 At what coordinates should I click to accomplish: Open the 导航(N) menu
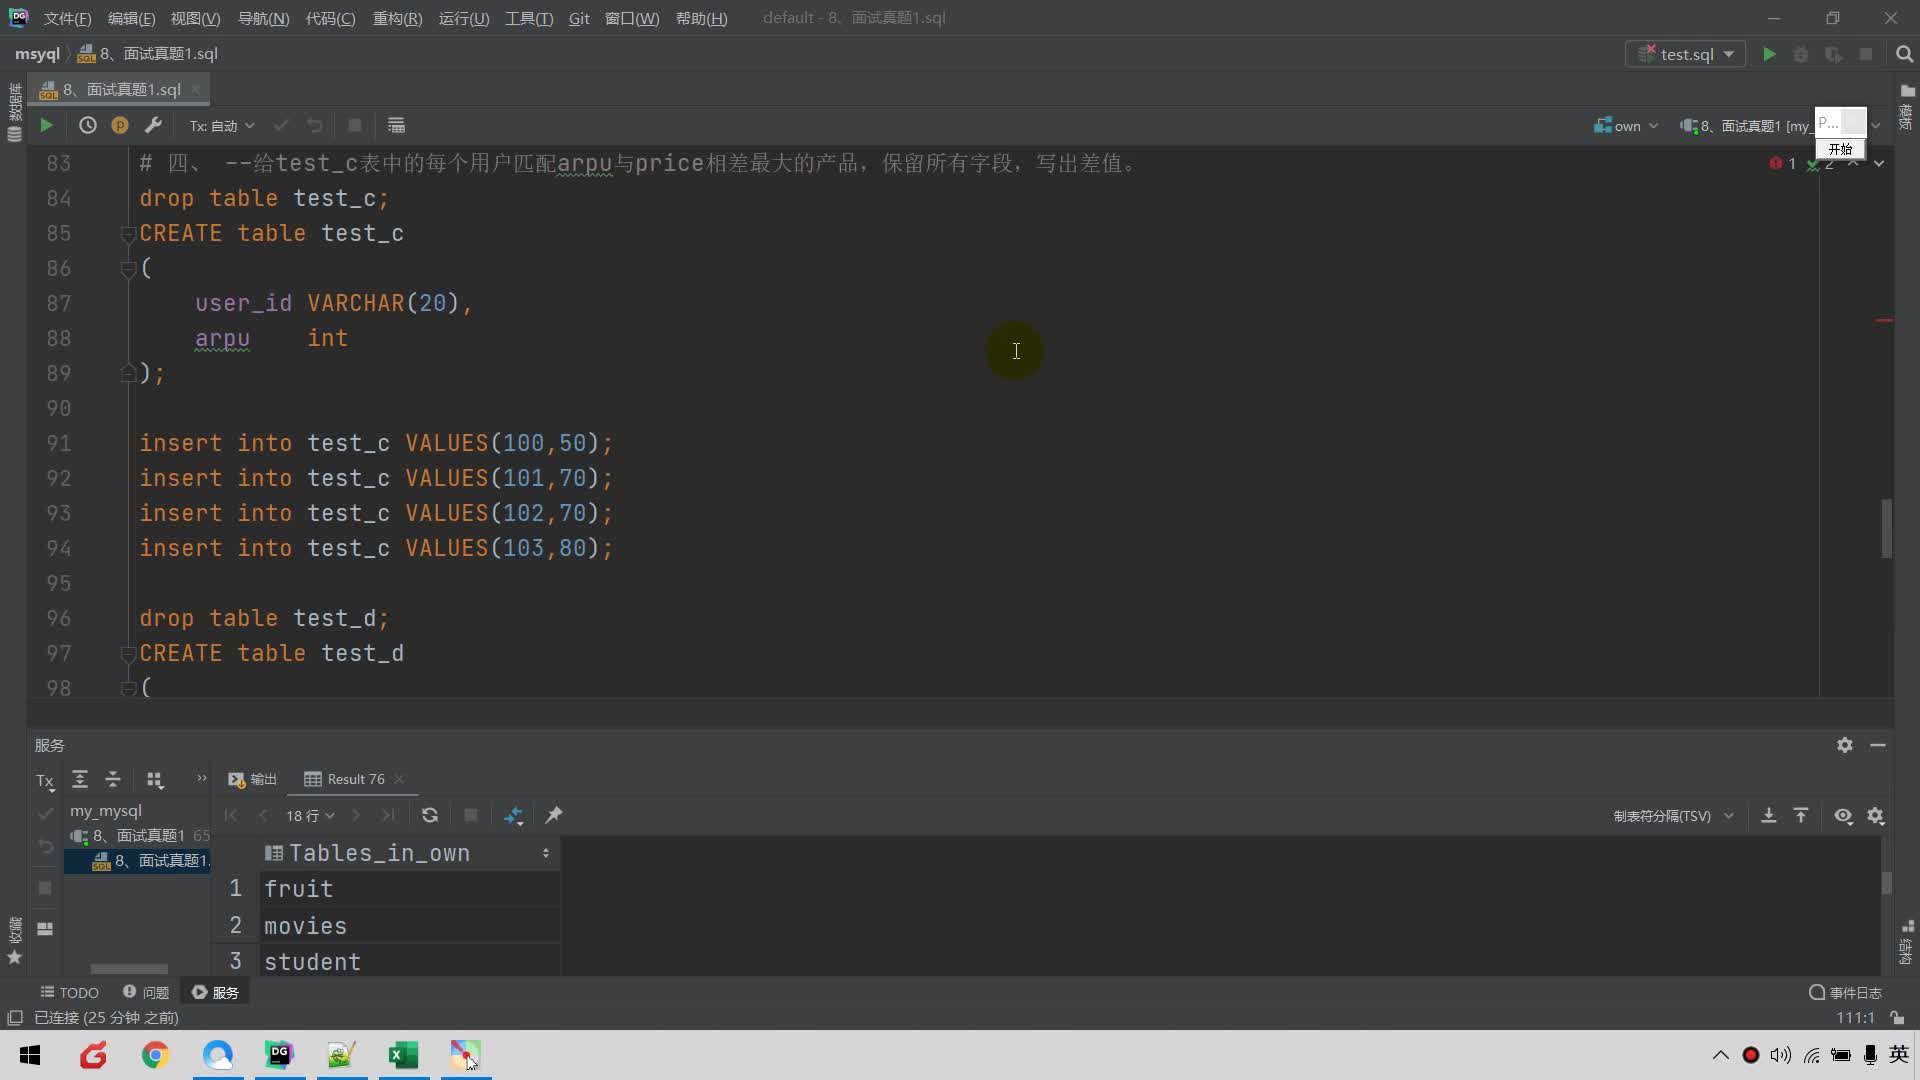[263, 18]
